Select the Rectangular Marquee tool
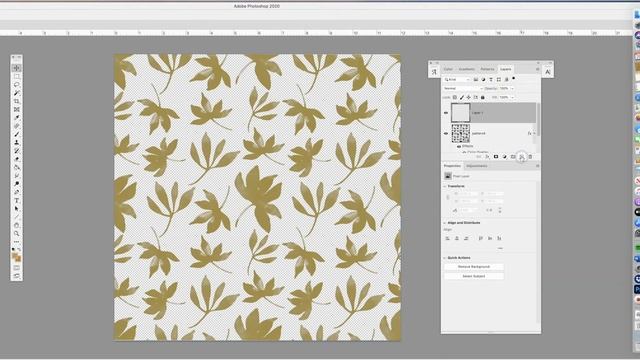Screen dimensions: 640x360 tap(17, 76)
